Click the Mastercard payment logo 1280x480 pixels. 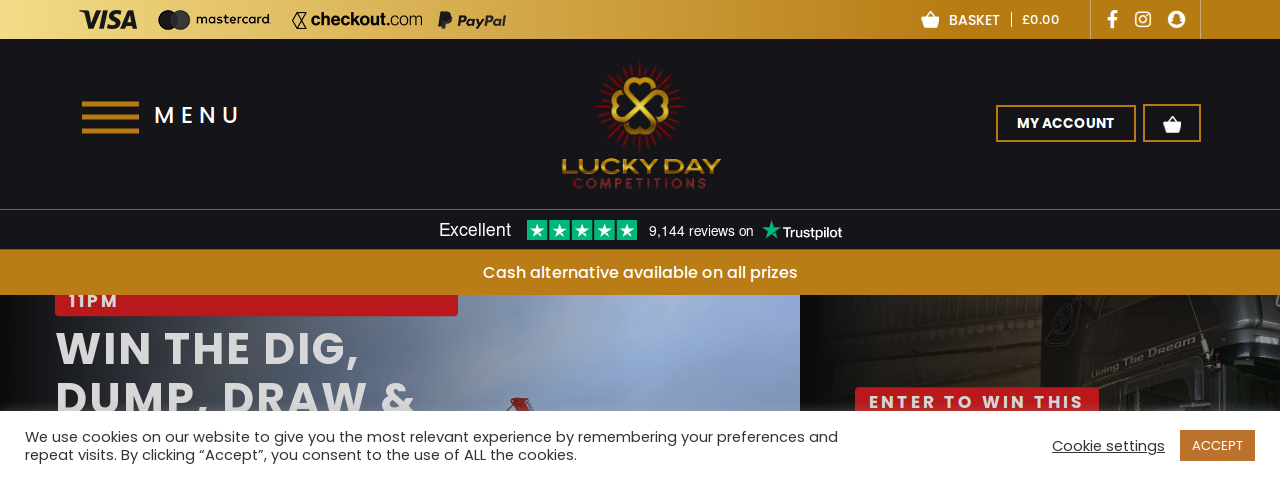click(x=214, y=20)
